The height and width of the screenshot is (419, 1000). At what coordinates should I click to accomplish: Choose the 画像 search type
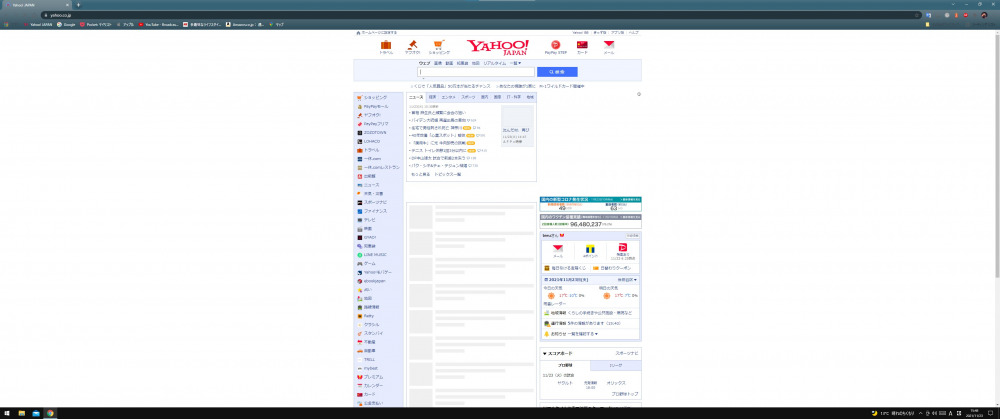[438, 63]
